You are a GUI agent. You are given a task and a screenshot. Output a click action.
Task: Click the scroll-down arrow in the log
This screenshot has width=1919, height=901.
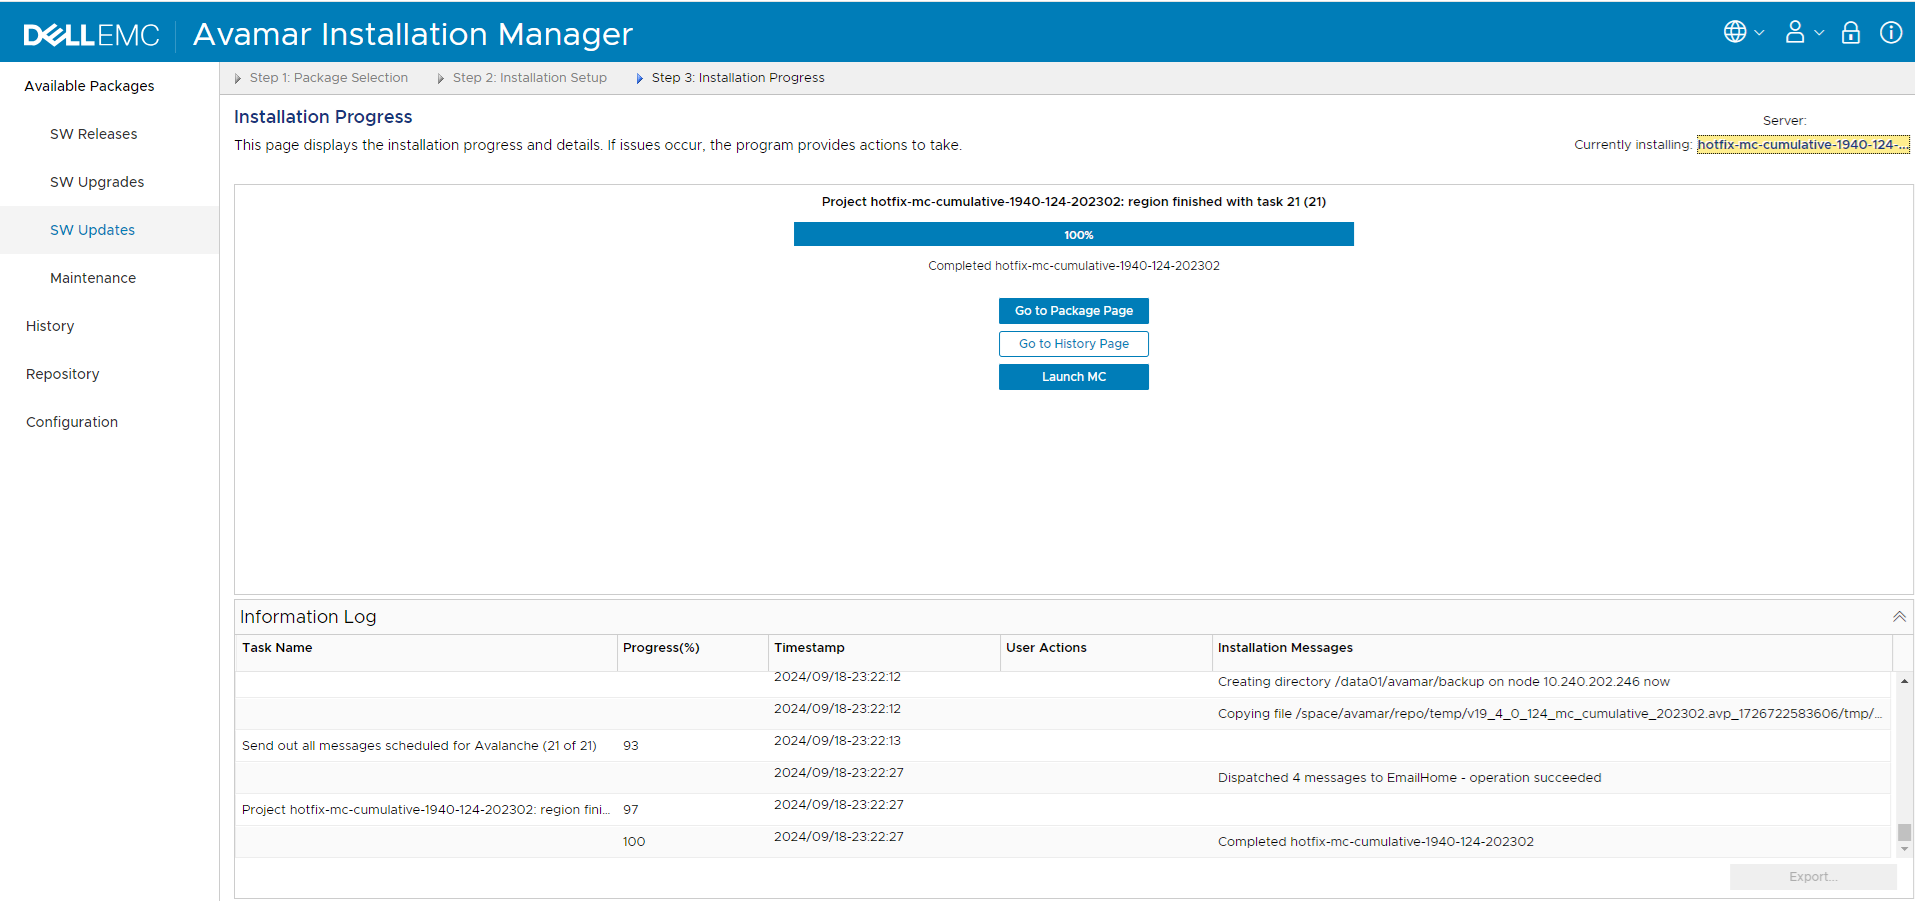click(1903, 849)
